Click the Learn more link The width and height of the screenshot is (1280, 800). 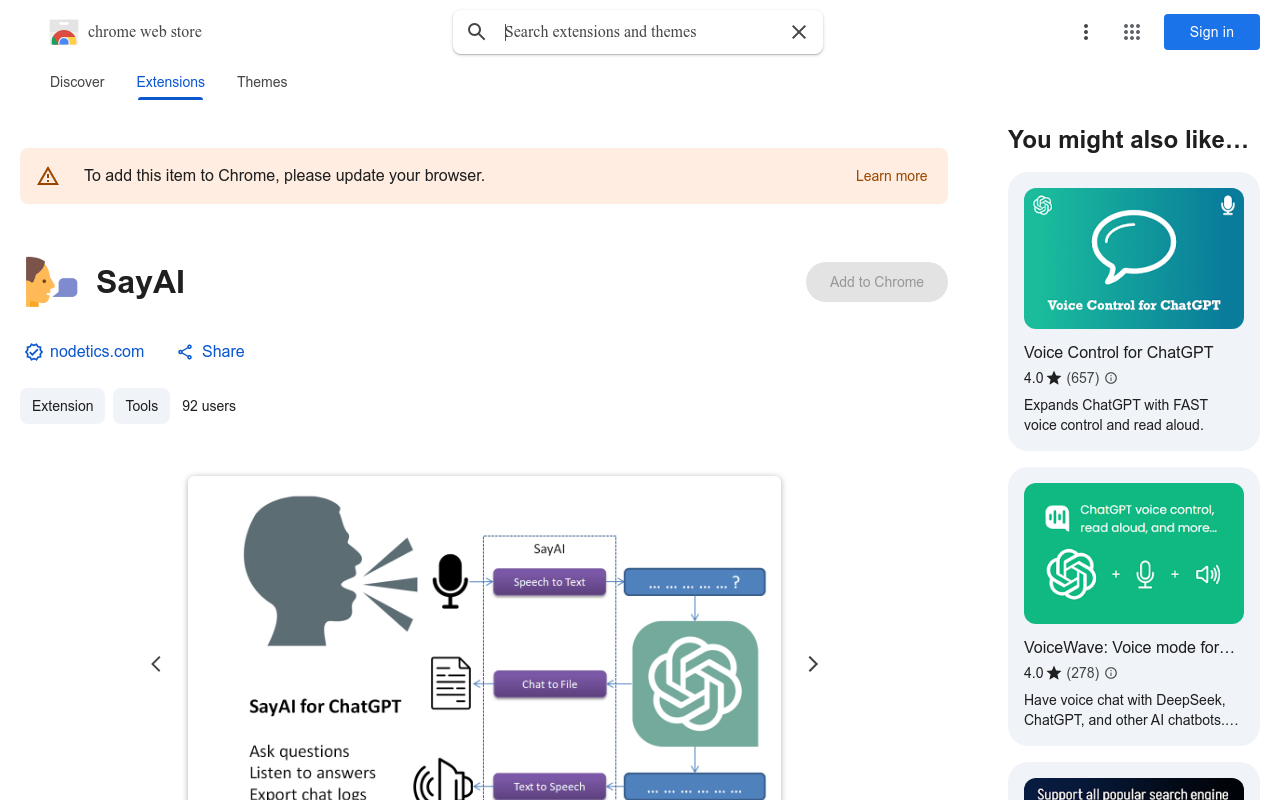coord(891,176)
